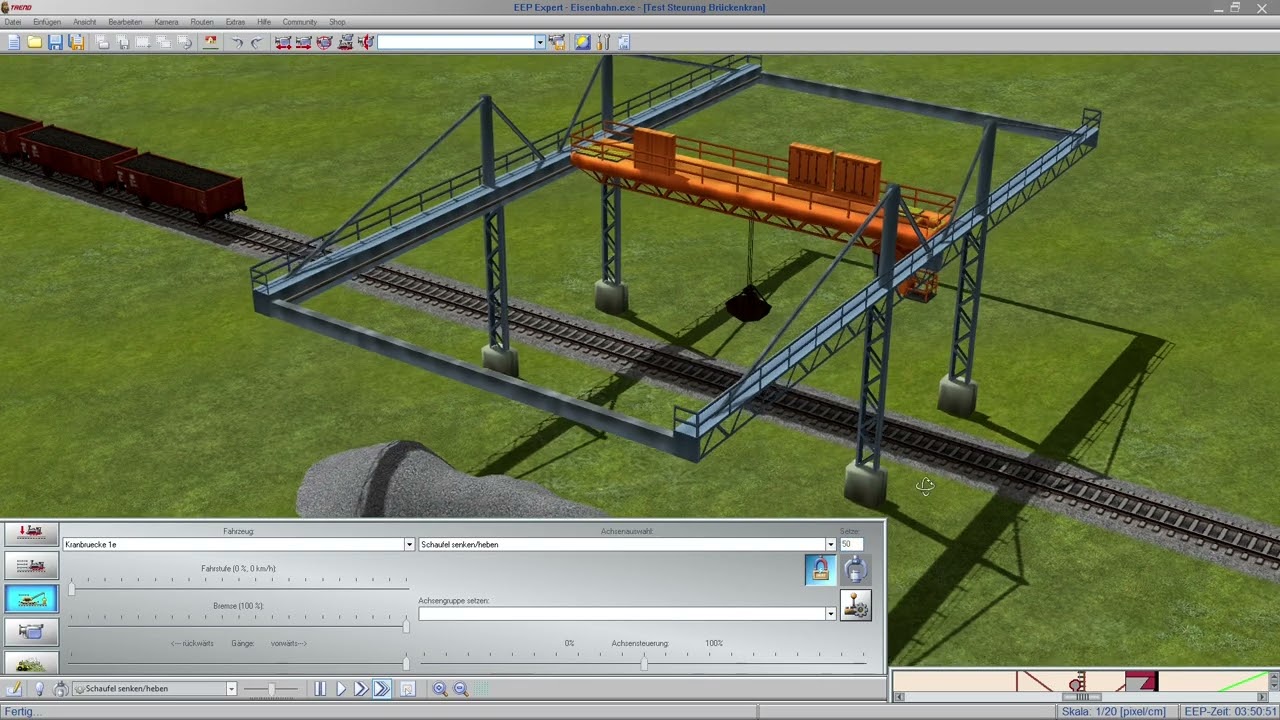Screen dimensions: 1280x720
Task: Click the second red train arrows toolbar icon
Action: [304, 42]
